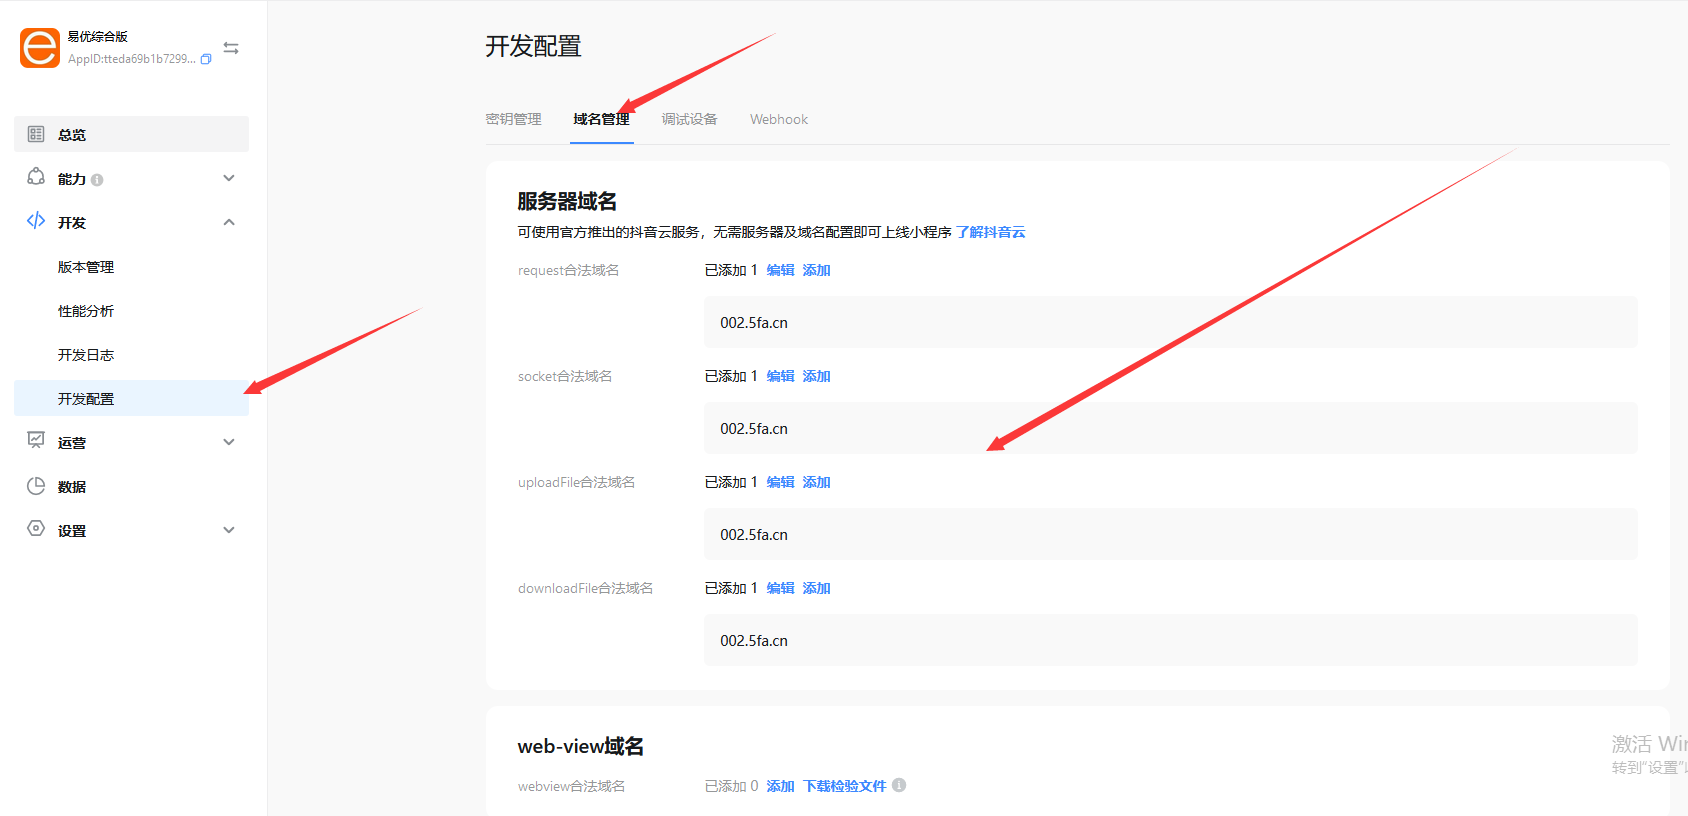Click the AppID:tteda69b1b7299... text
This screenshot has width=1688, height=816.
132,59
